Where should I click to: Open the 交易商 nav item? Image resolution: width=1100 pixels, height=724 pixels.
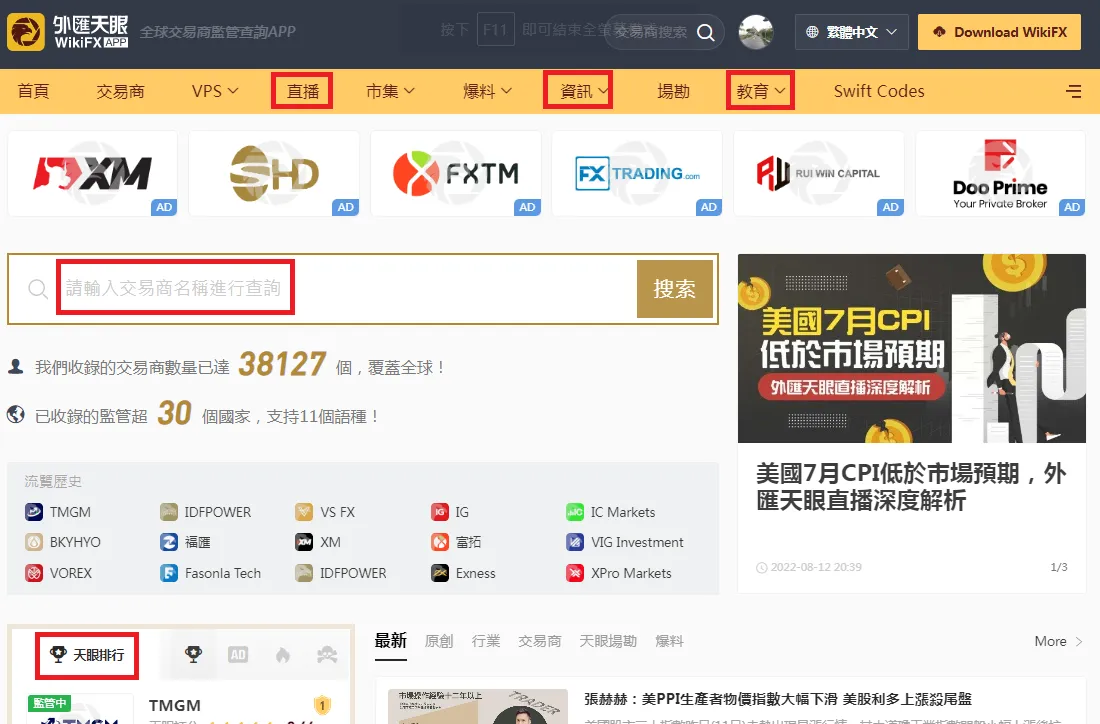120,91
